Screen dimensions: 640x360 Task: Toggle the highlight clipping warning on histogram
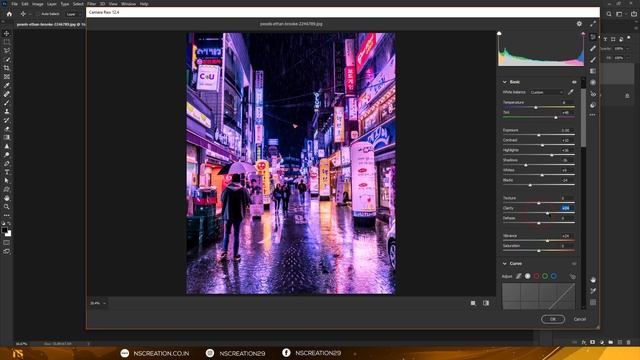pos(583,33)
